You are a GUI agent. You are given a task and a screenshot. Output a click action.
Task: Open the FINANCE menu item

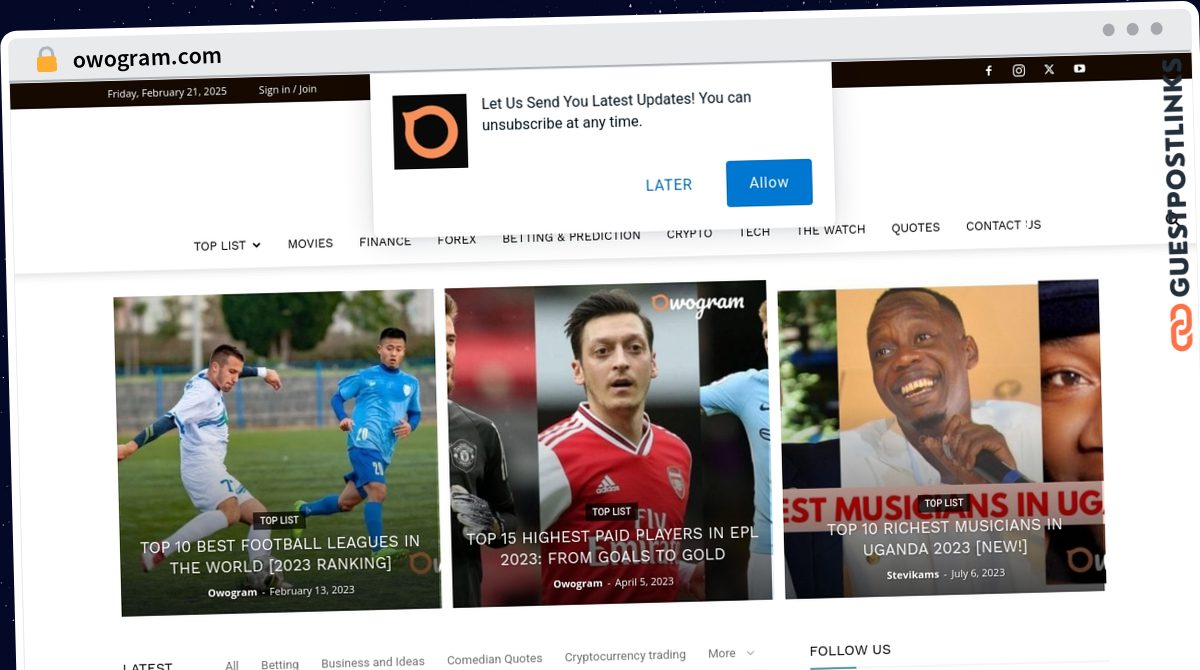pos(385,241)
